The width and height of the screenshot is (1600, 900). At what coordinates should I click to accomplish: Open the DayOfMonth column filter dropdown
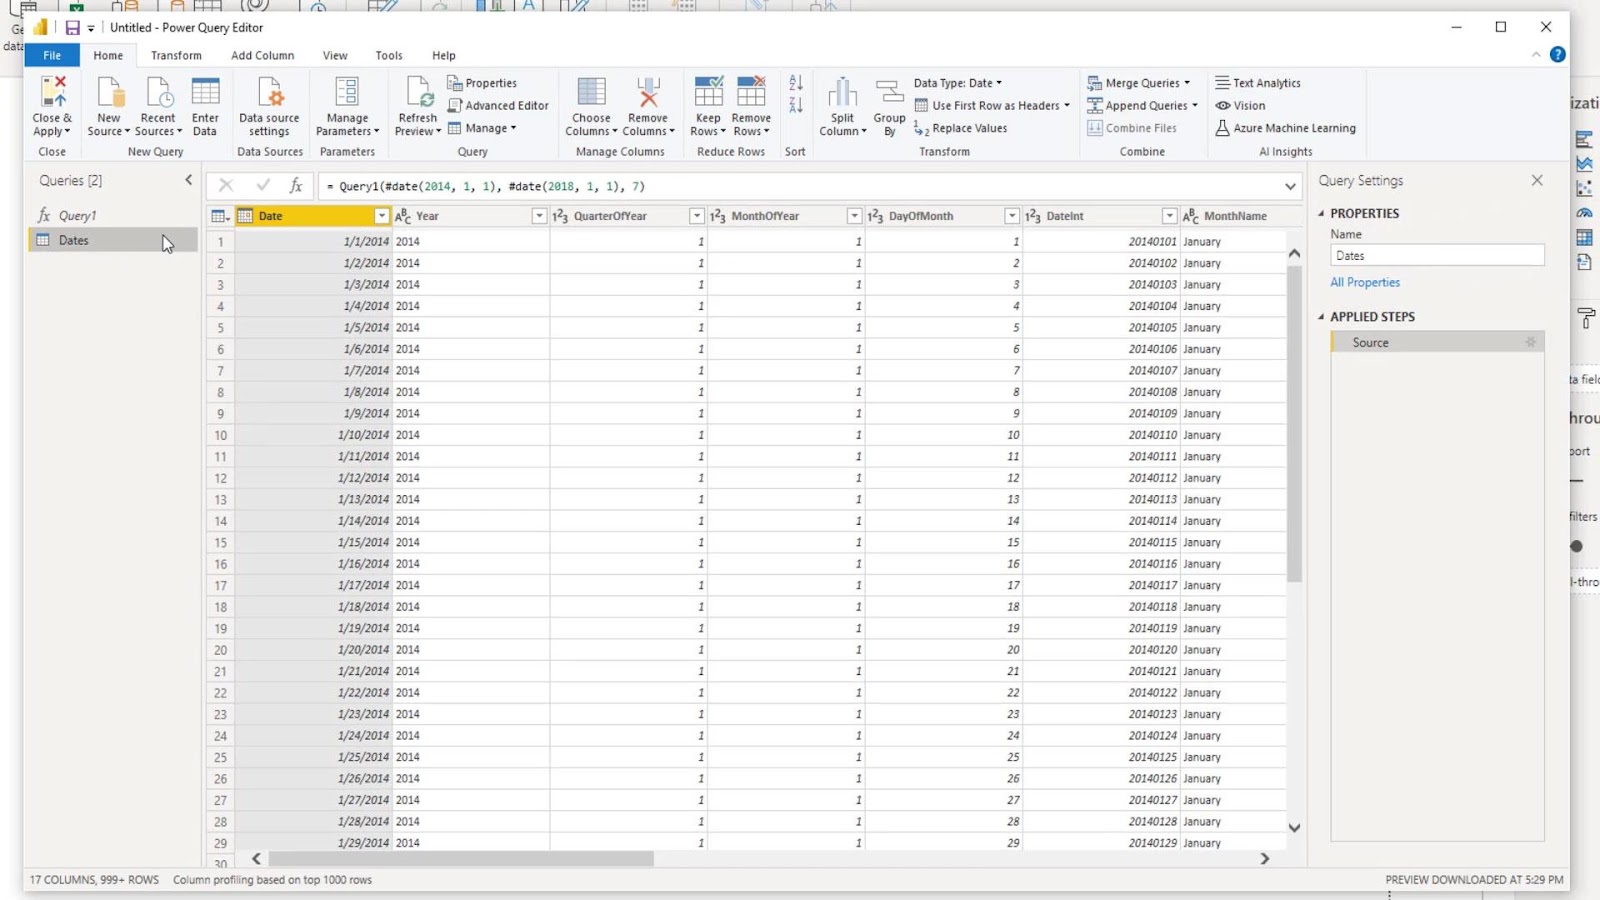1012,216
